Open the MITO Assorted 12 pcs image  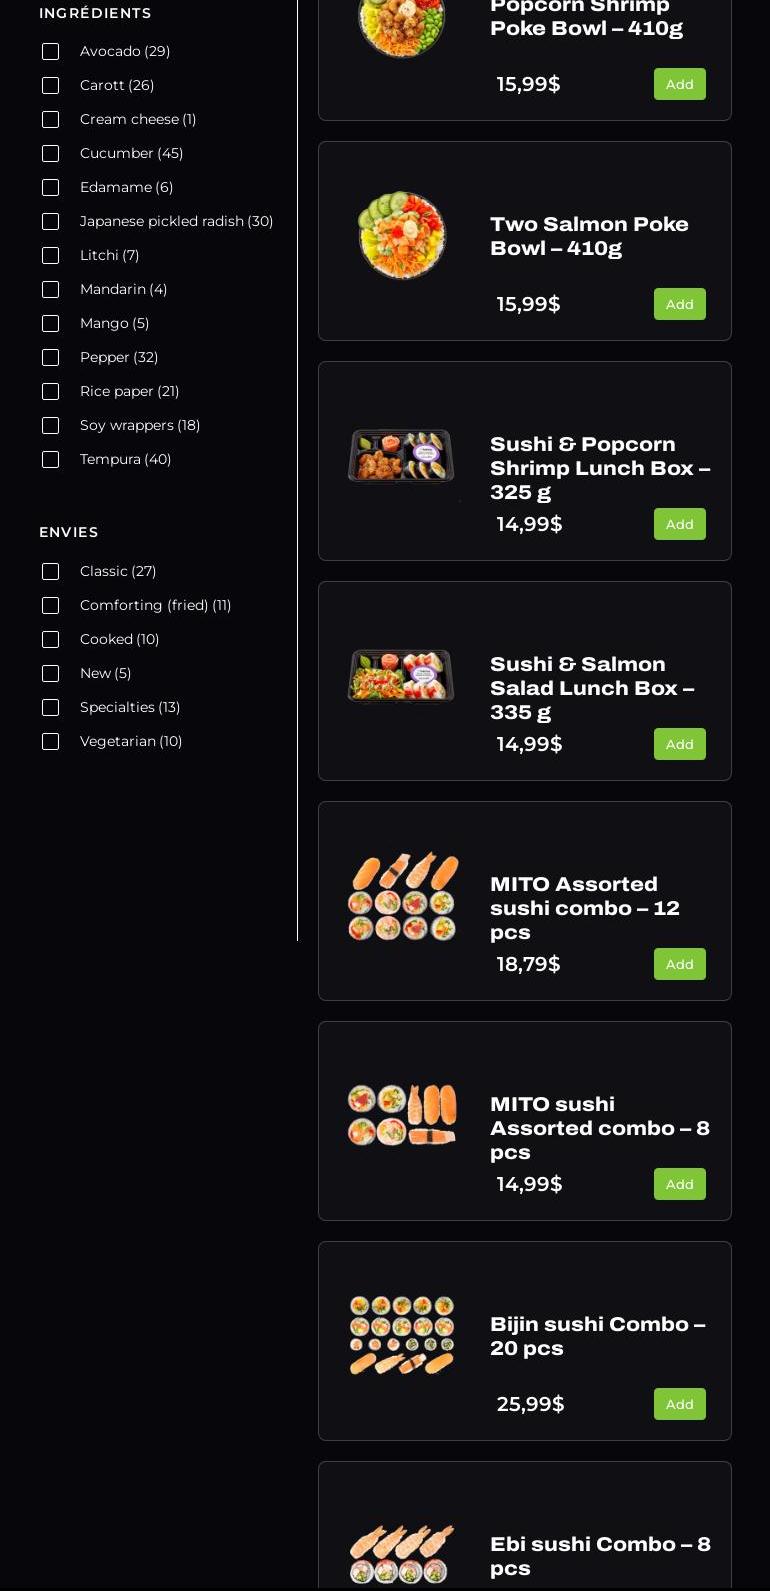click(x=402, y=896)
